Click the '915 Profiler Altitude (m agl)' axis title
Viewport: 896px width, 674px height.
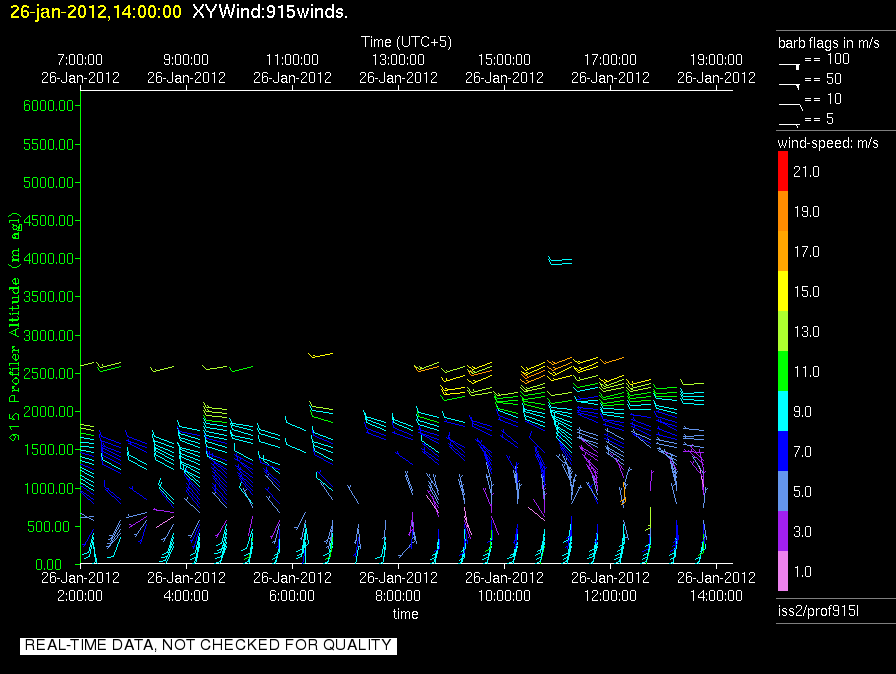click(14, 326)
